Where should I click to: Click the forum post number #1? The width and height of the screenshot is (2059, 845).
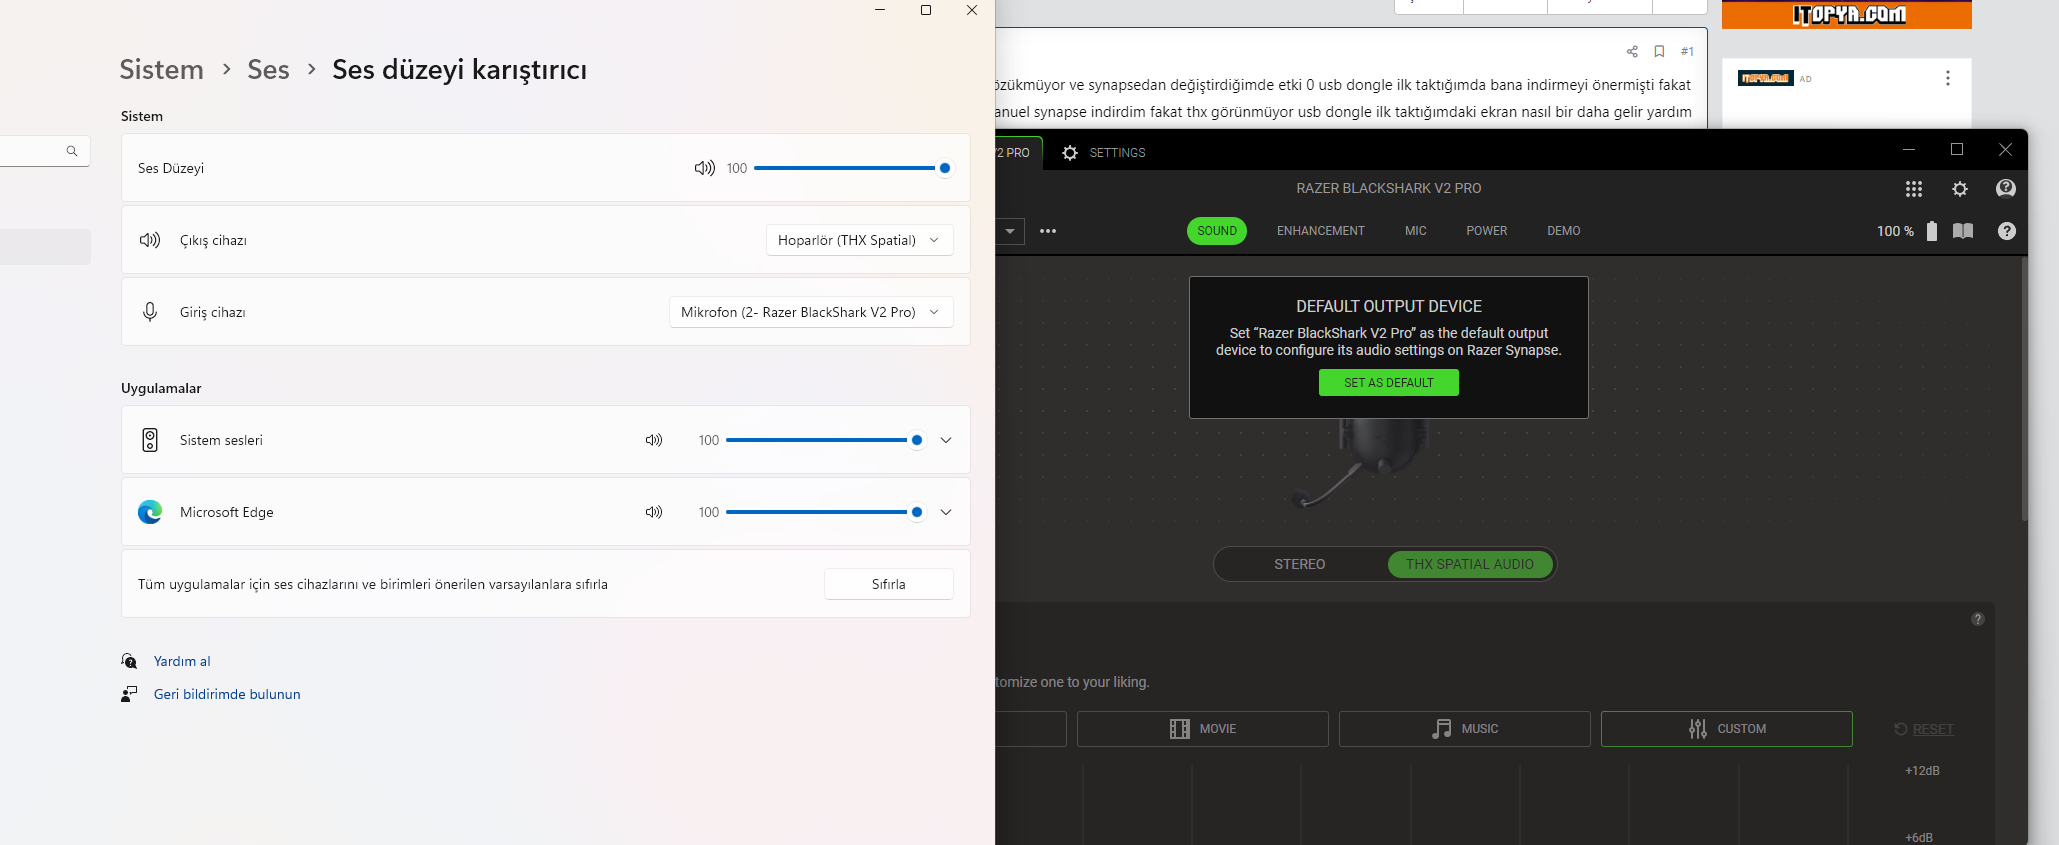coord(1687,51)
